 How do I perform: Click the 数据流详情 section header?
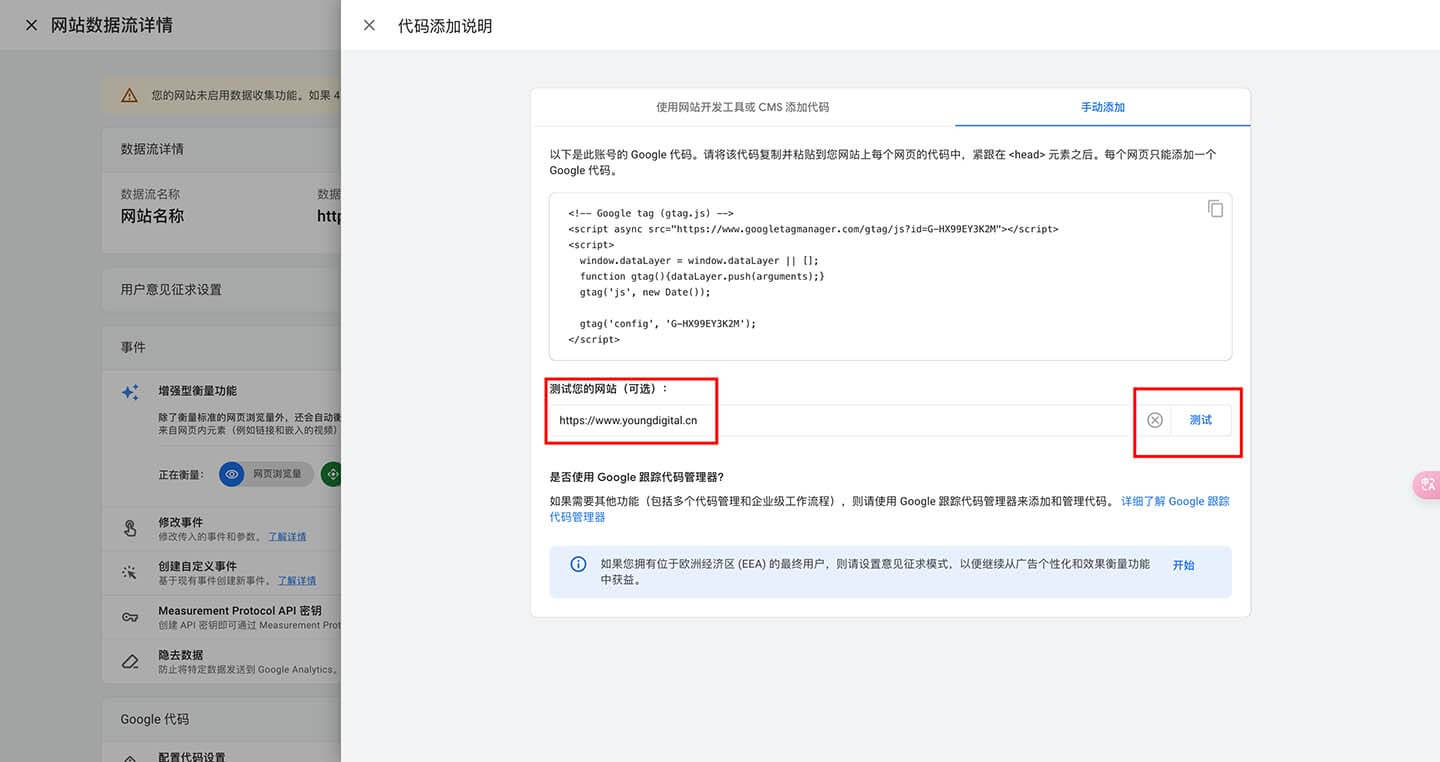click(152, 149)
